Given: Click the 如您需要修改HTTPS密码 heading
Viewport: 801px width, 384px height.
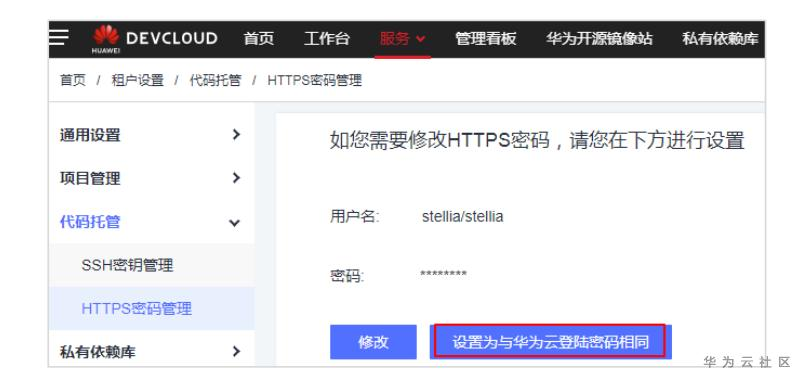Looking at the screenshot, I should [537, 140].
